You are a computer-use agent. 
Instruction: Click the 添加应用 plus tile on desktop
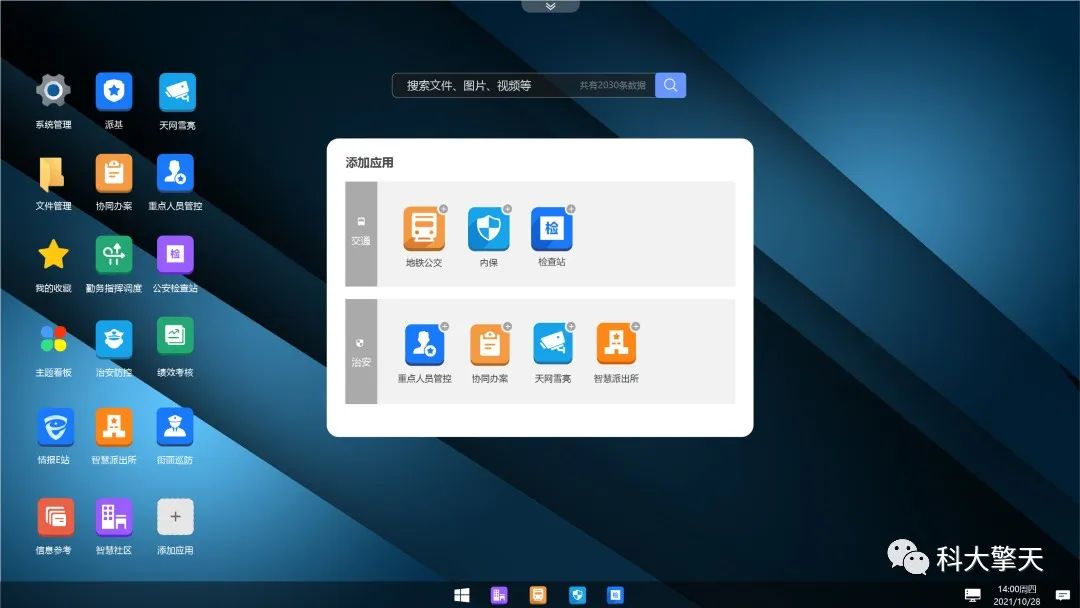click(x=175, y=517)
